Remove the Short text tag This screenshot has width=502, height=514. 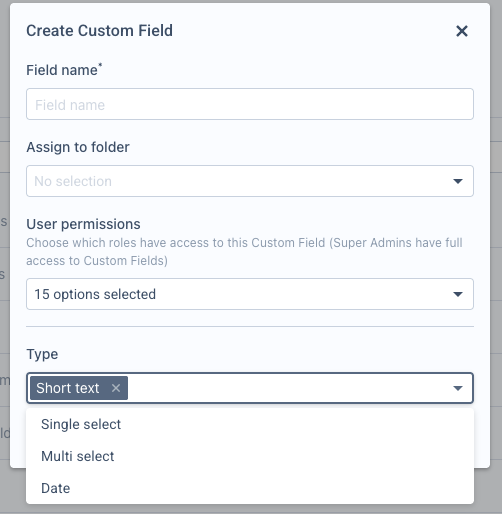(x=116, y=388)
